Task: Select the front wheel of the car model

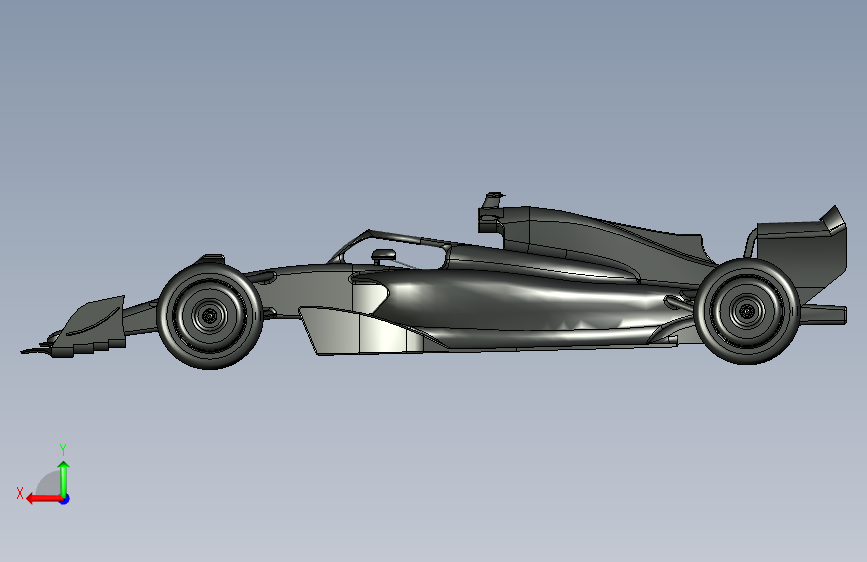Action: (210, 316)
